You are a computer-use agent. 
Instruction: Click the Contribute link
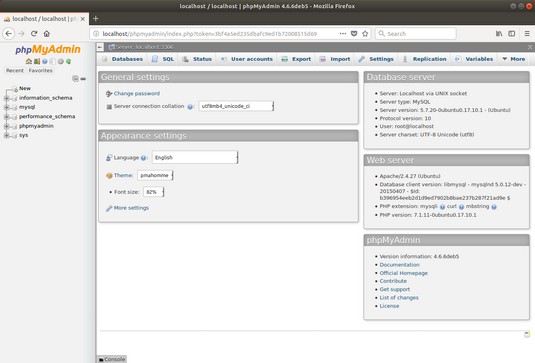pos(393,281)
